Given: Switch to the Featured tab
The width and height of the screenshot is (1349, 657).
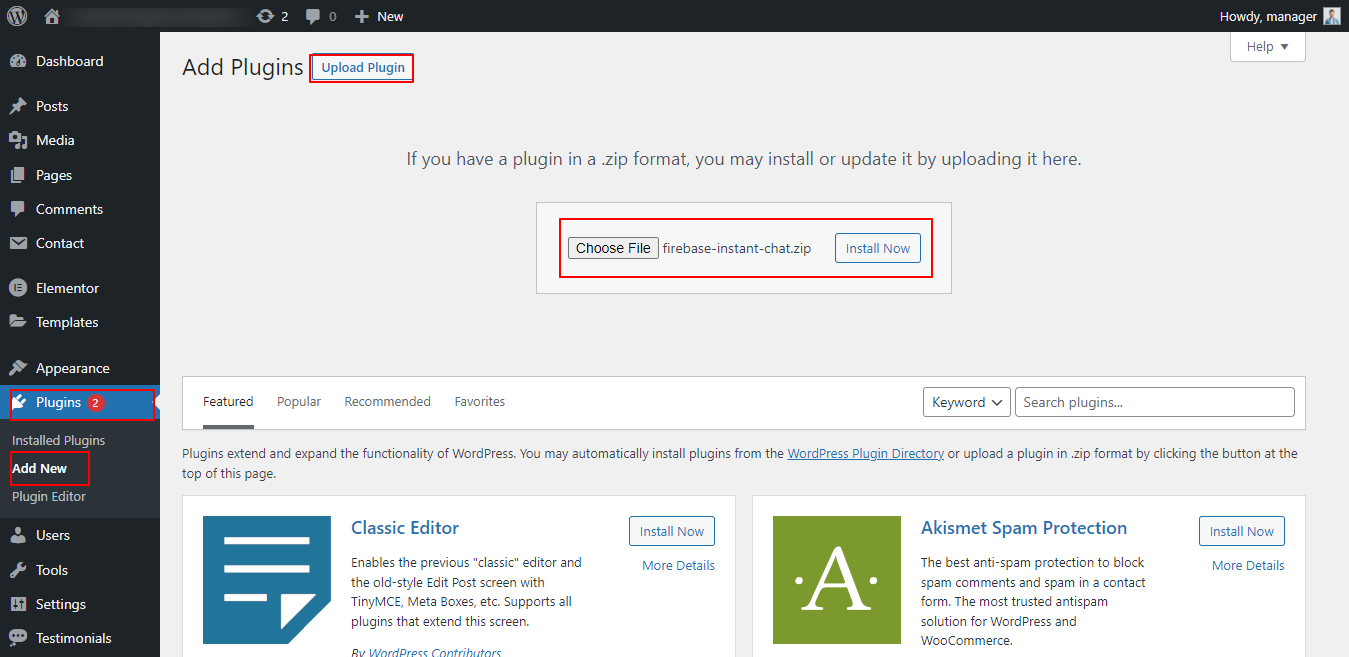Looking at the screenshot, I should 228,402.
